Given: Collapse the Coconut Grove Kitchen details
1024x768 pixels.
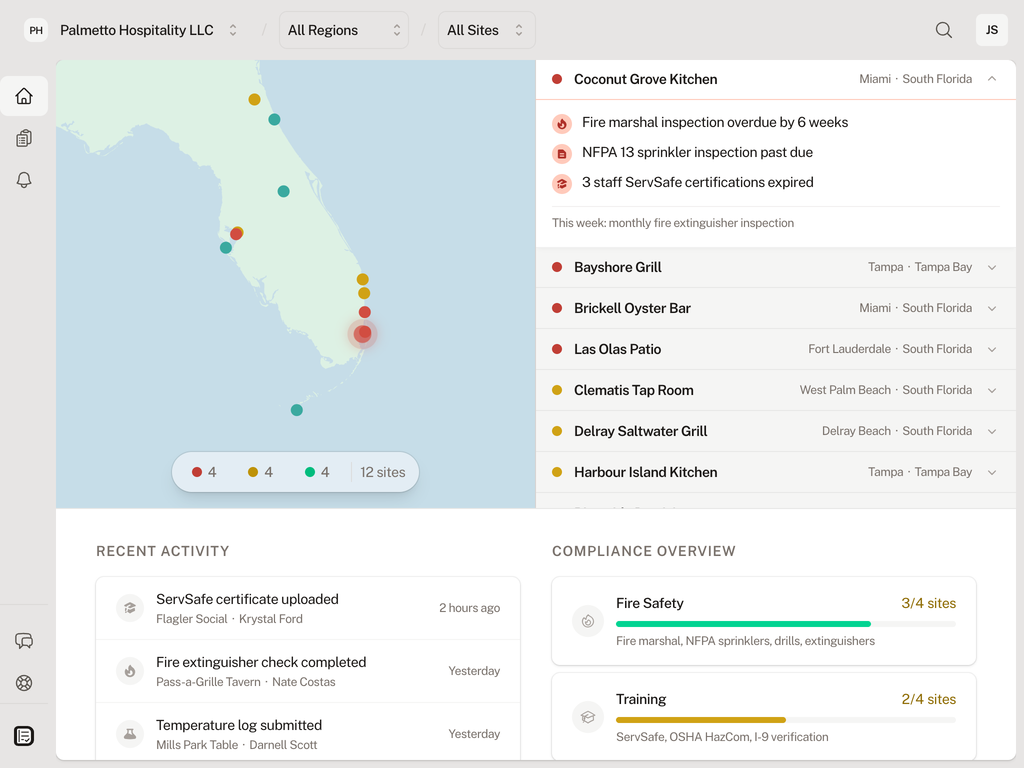Looking at the screenshot, I should point(992,78).
